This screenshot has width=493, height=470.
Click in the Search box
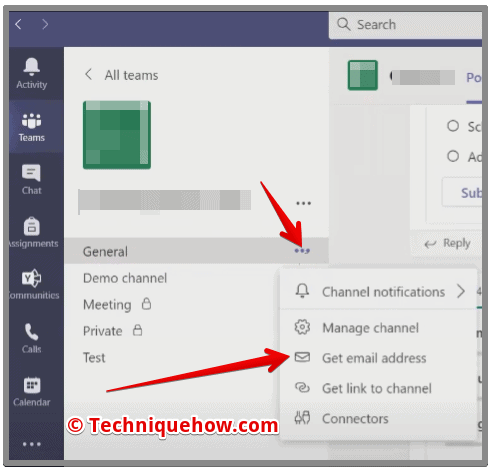click(405, 25)
